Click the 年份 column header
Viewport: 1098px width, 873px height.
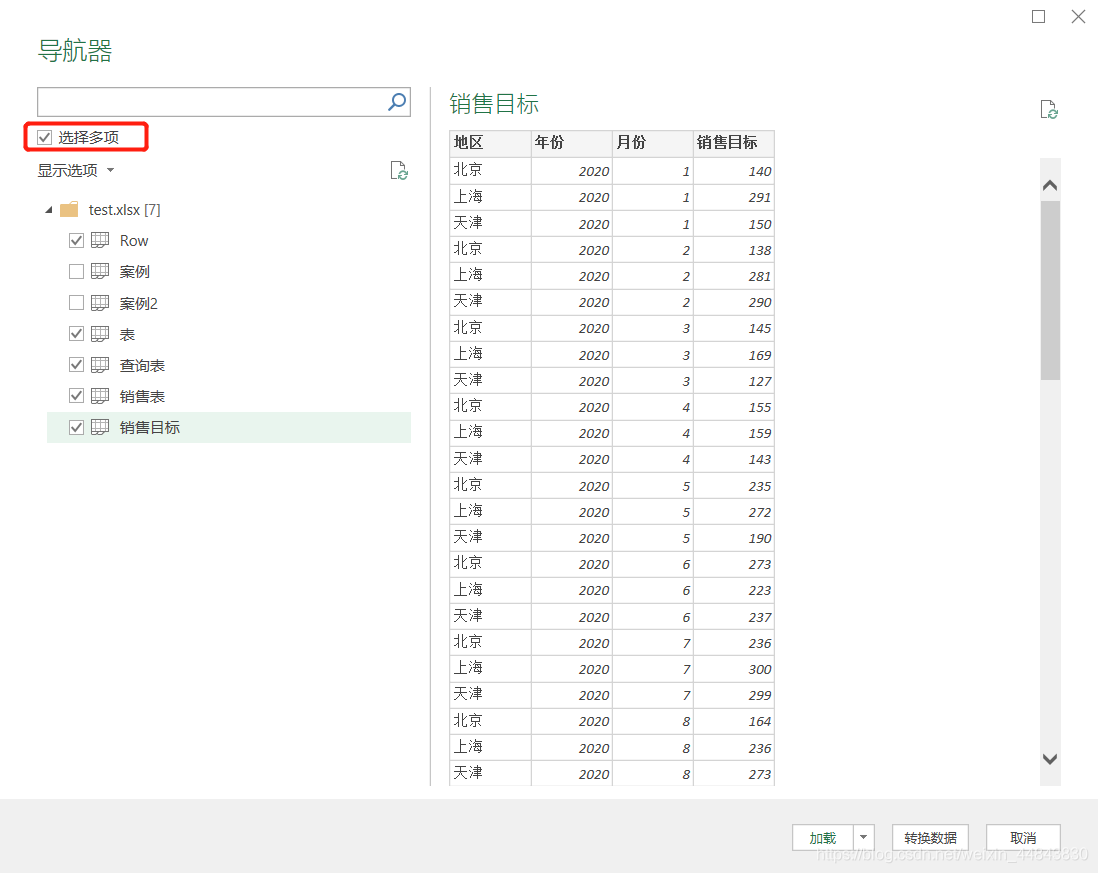tap(571, 143)
